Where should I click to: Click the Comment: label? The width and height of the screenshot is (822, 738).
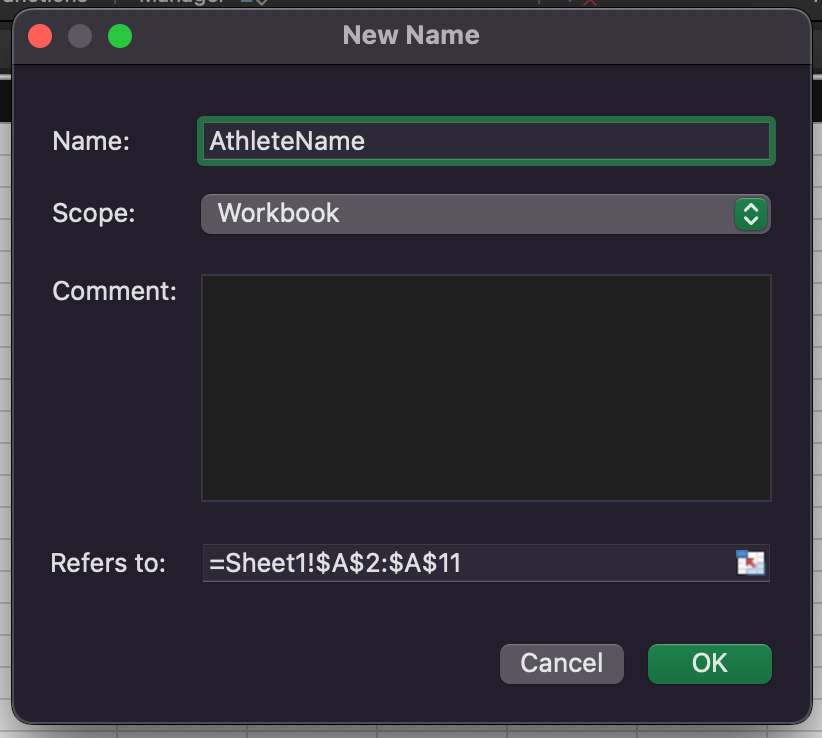pyautogui.click(x=114, y=291)
